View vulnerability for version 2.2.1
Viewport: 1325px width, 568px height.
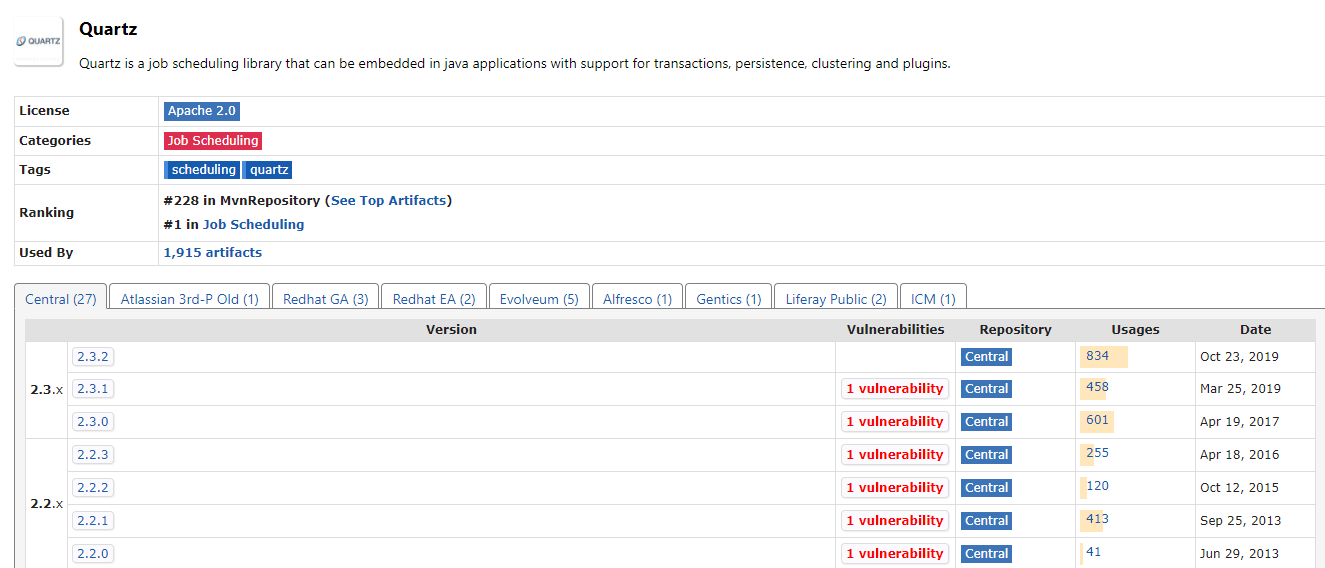click(x=895, y=521)
